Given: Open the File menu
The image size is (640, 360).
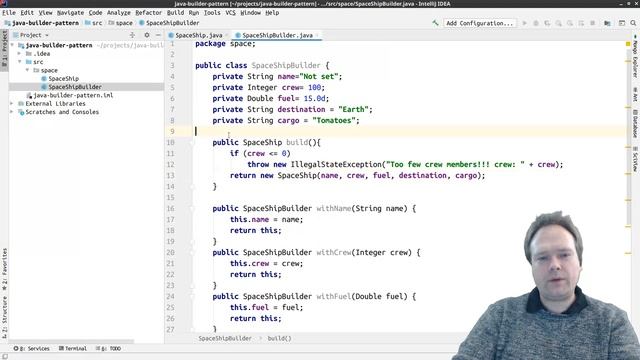Looking at the screenshot, I should (x=9, y=13).
